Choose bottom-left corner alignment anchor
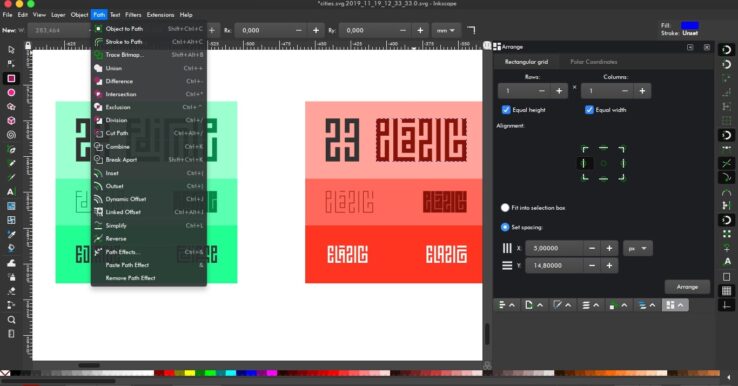Screen dimensions: 738x386 click(x=585, y=177)
